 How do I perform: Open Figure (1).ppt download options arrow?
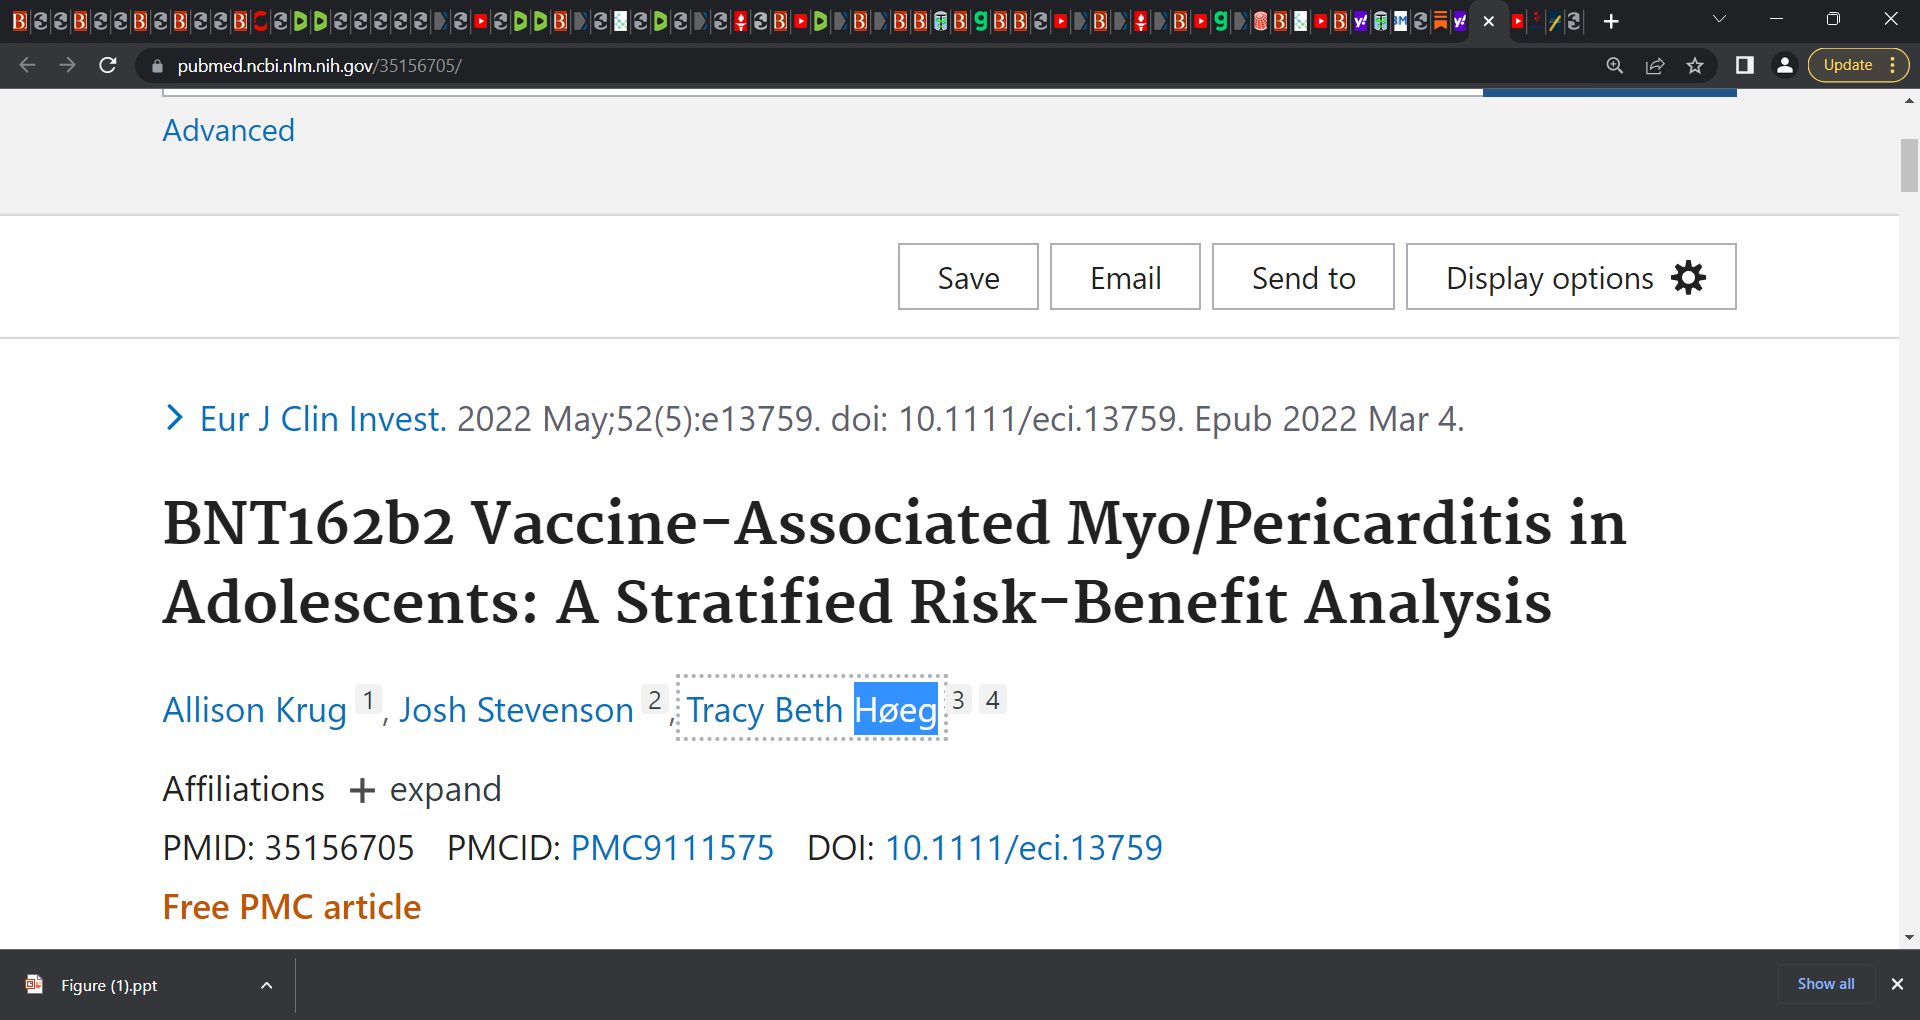coord(267,985)
